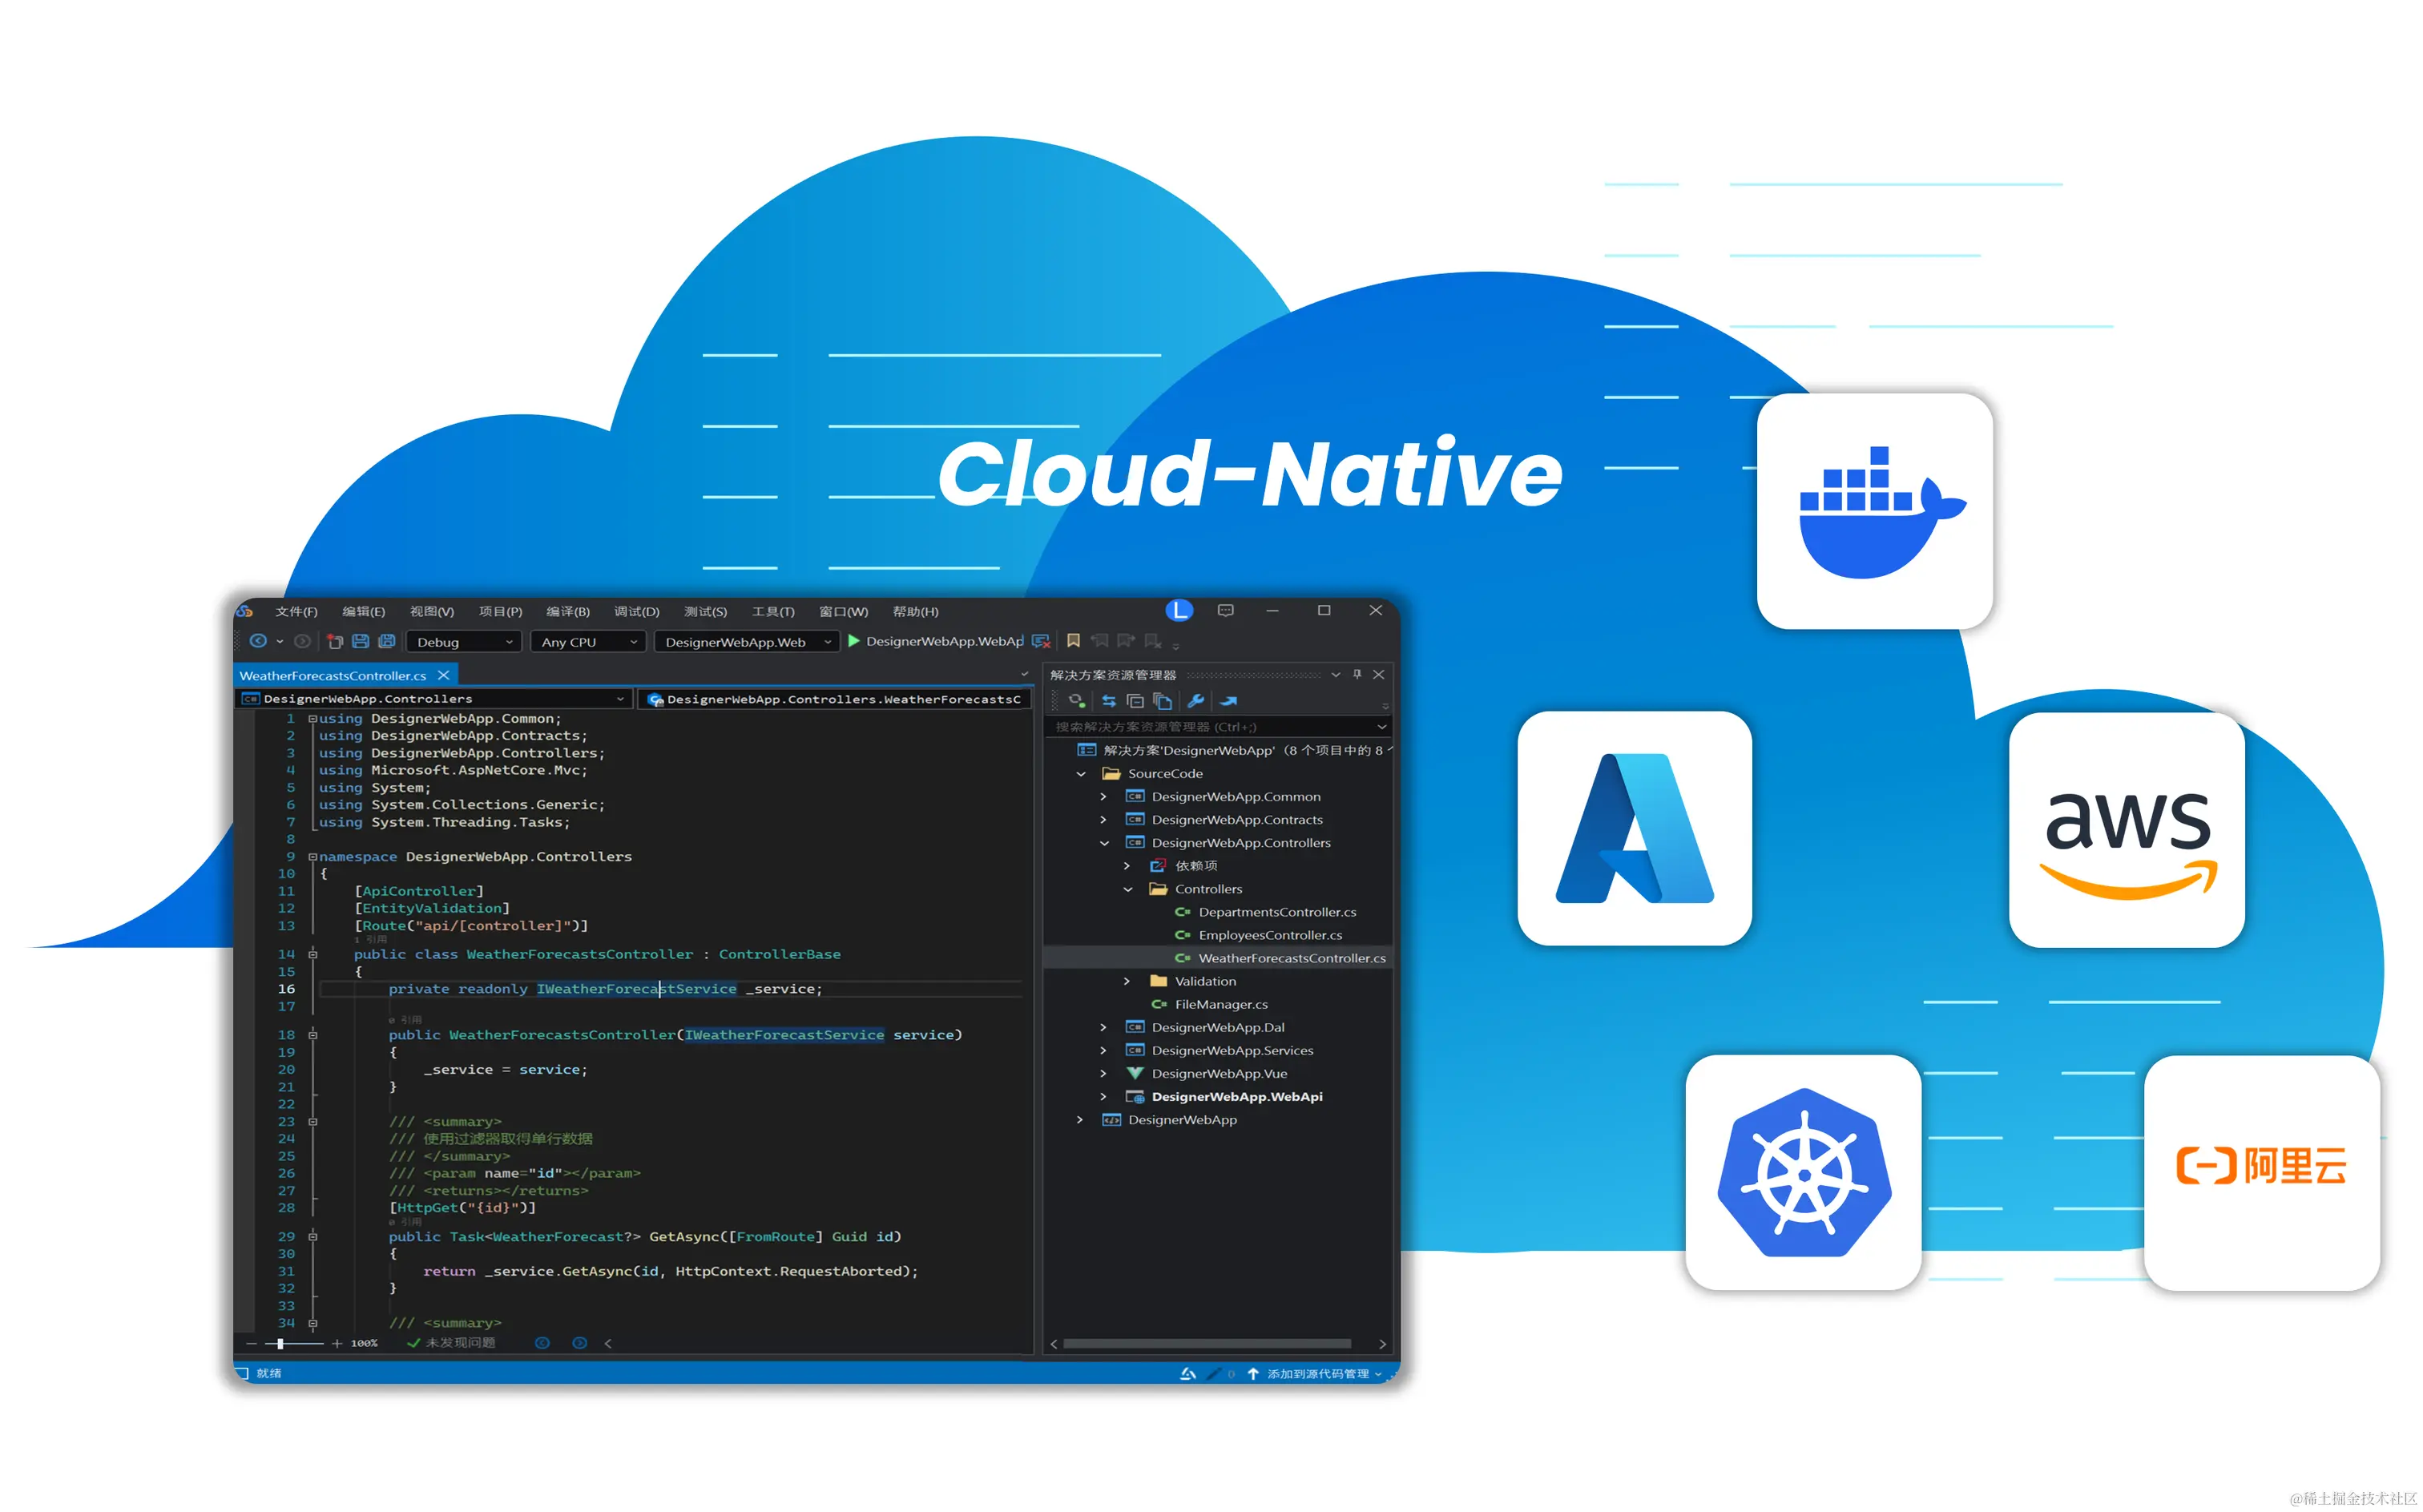Click the Collapse All icon in the solution explorer toolbar

[x=1135, y=701]
